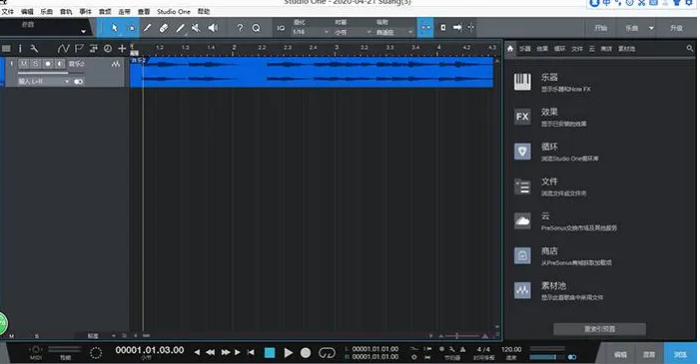Arm the track record-enable button
This screenshot has width=700, height=364.
point(48,64)
